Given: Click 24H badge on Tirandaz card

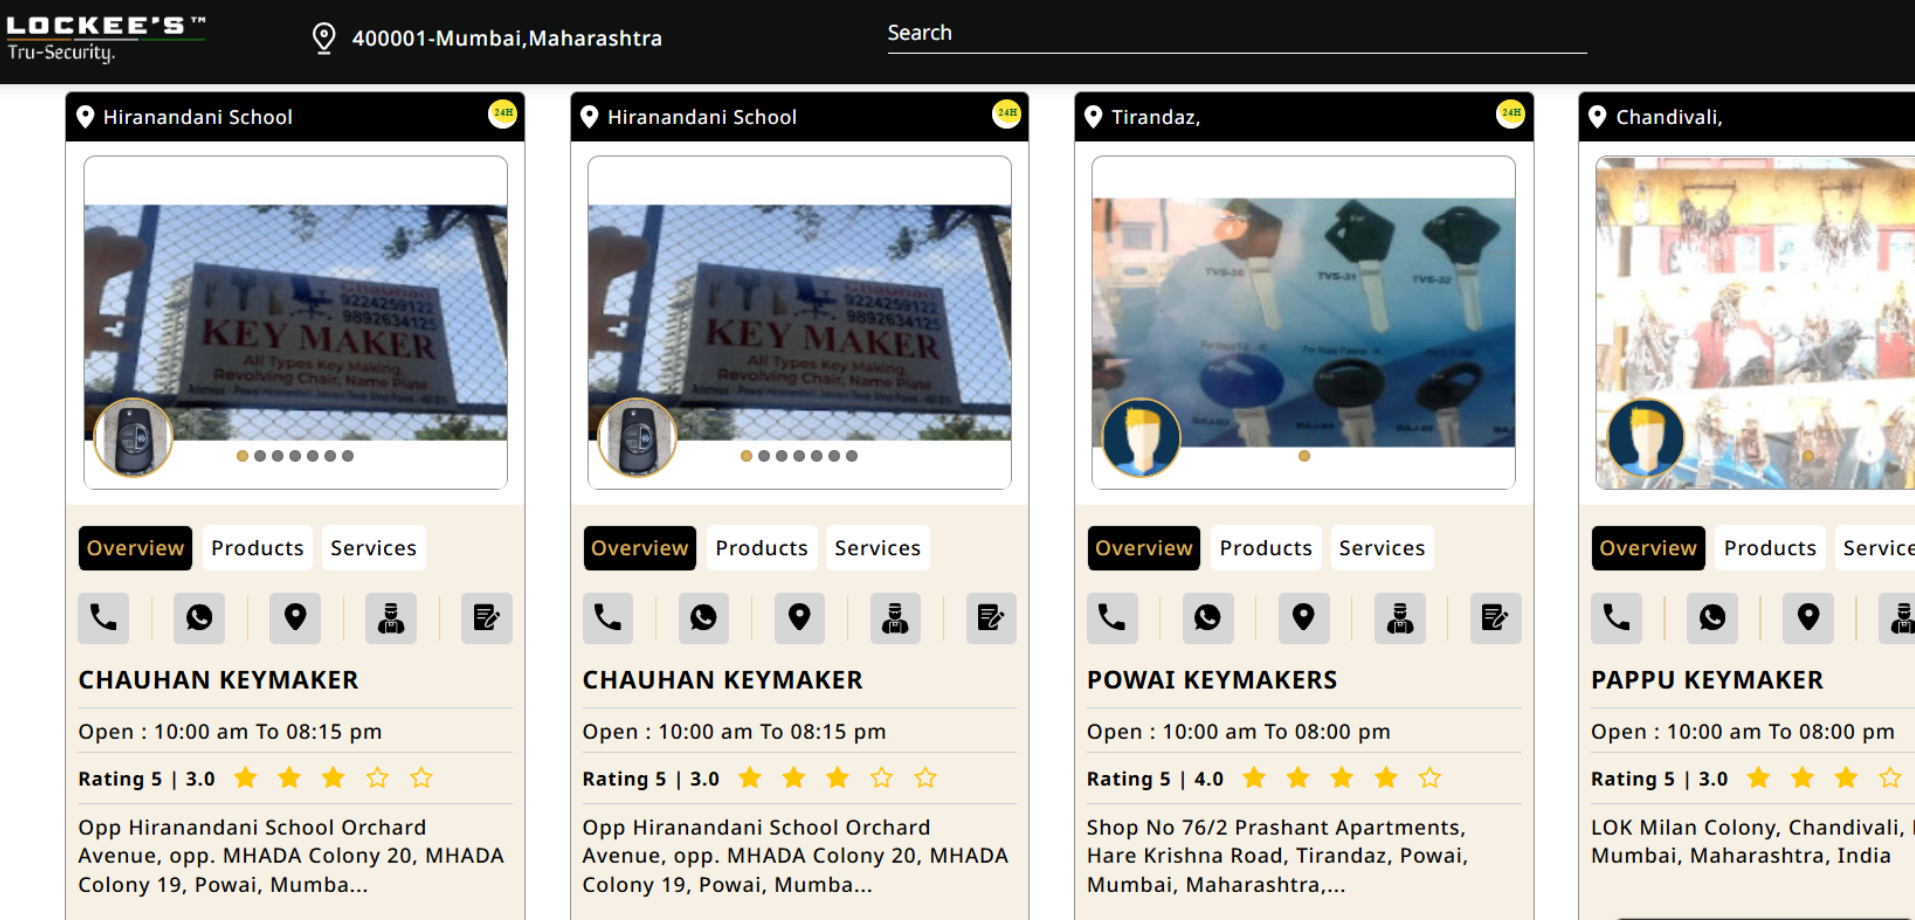Looking at the screenshot, I should 1510,114.
